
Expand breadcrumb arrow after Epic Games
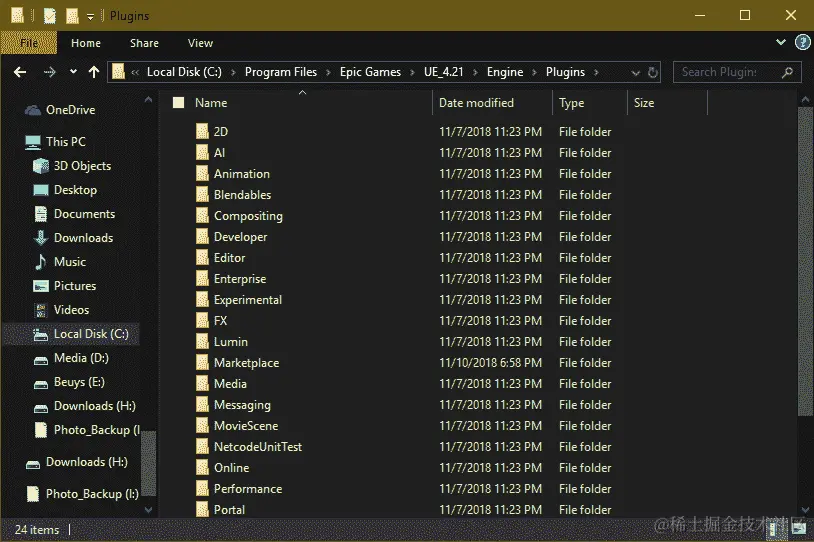click(x=412, y=72)
